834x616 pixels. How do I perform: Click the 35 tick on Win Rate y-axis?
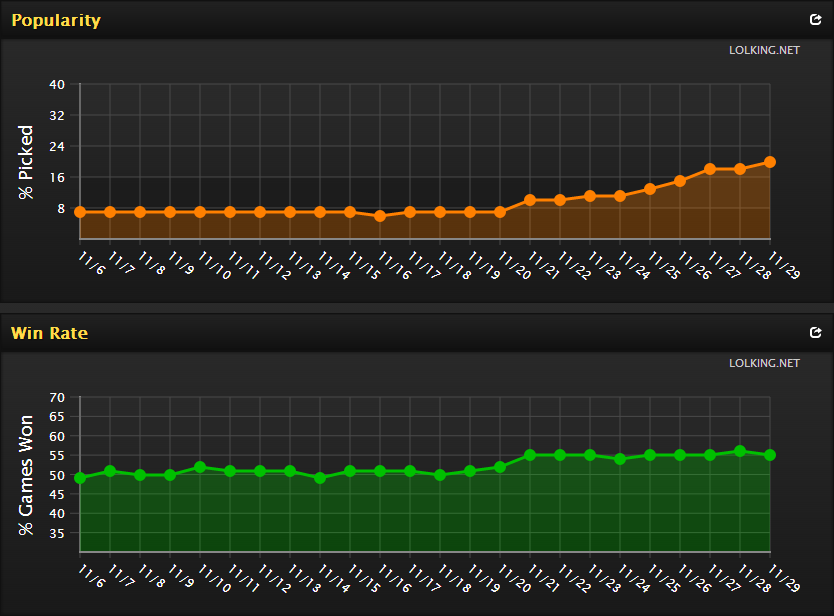57,533
